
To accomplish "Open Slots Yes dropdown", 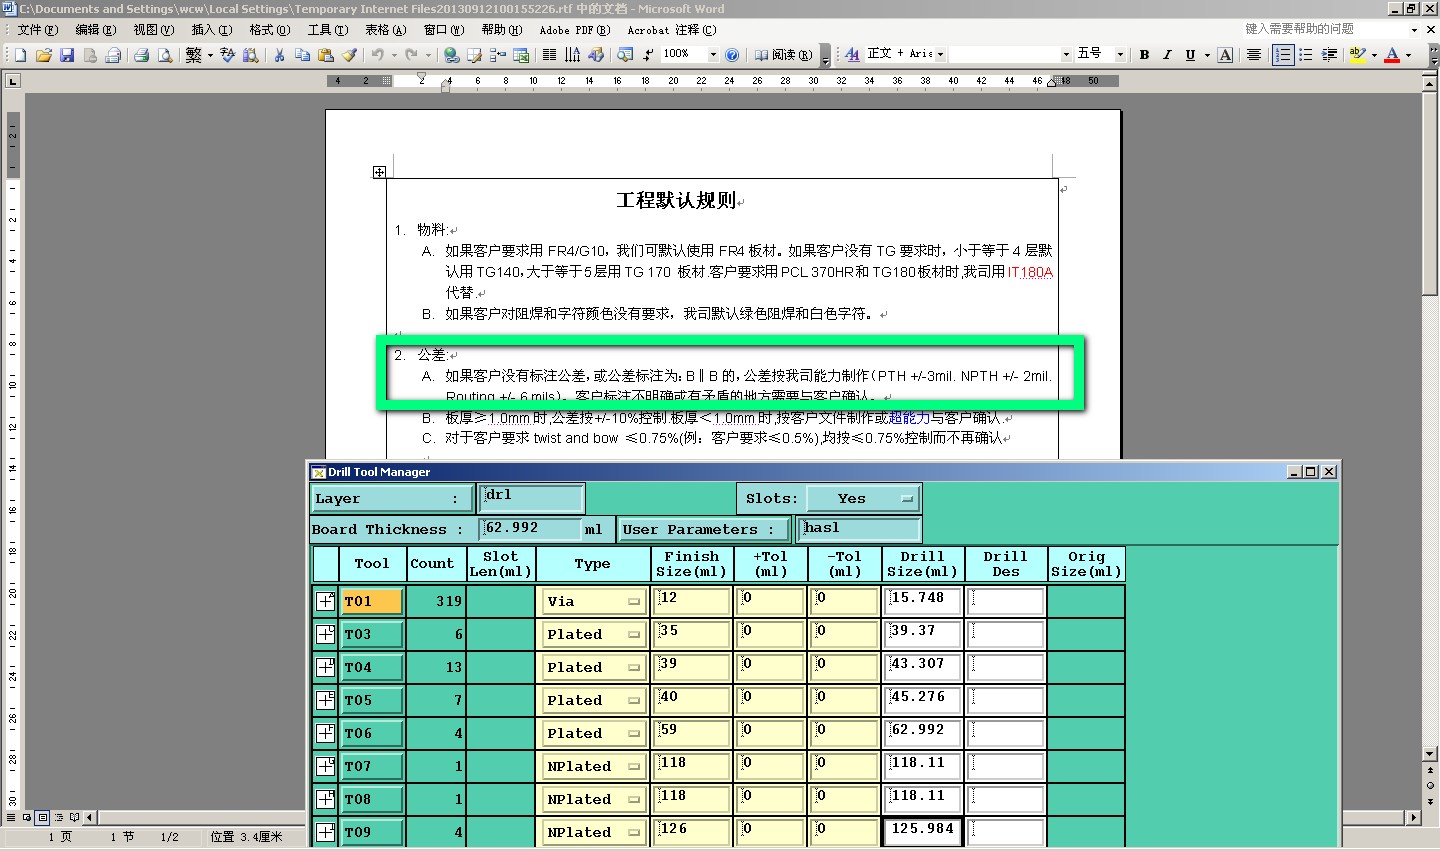I will (863, 498).
